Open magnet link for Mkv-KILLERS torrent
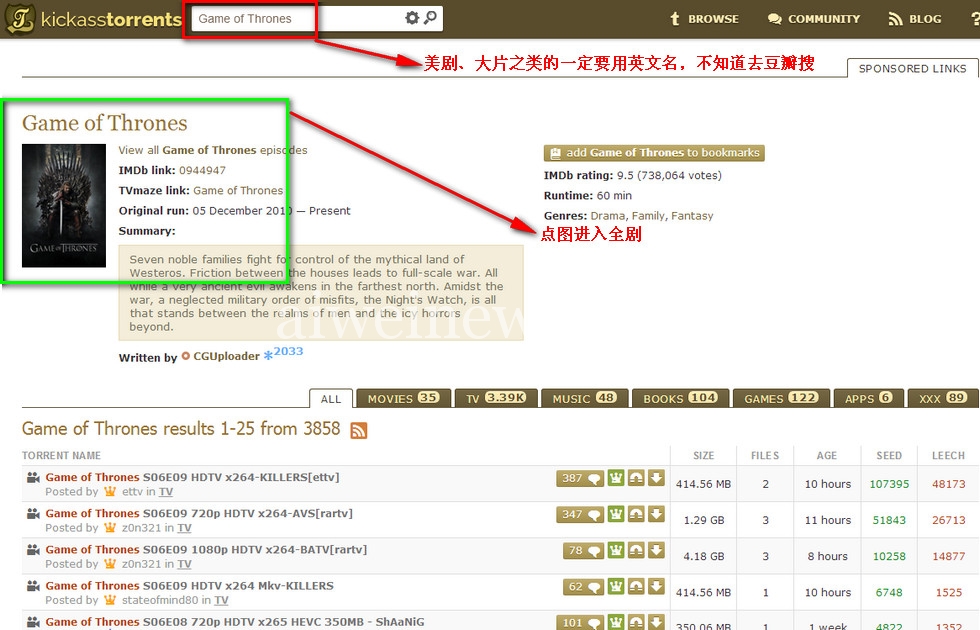The width and height of the screenshot is (980, 630). 636,587
